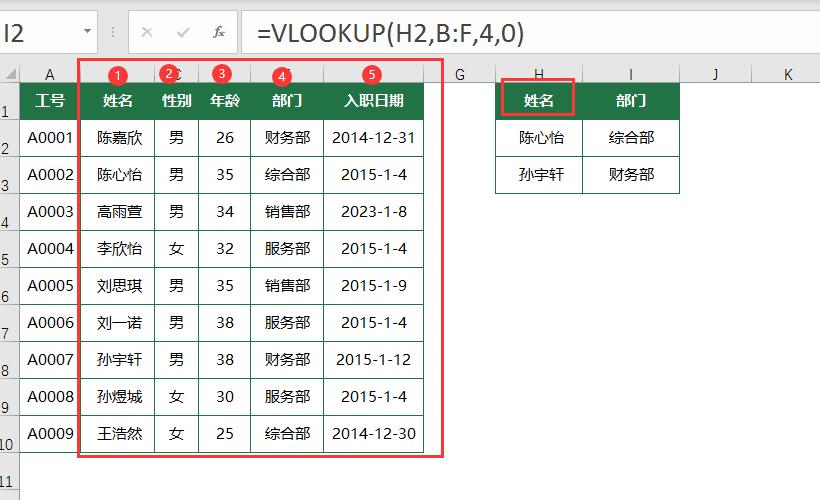Viewport: 820px width, 500px height.
Task: Select row 2 header
Action: 9,138
